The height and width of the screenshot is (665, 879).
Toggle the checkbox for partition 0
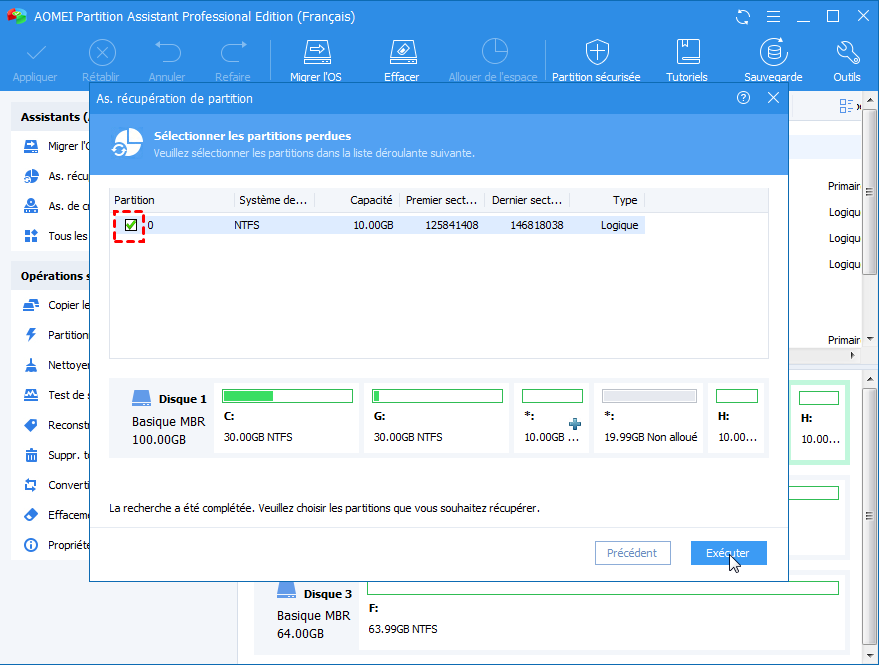(131, 225)
